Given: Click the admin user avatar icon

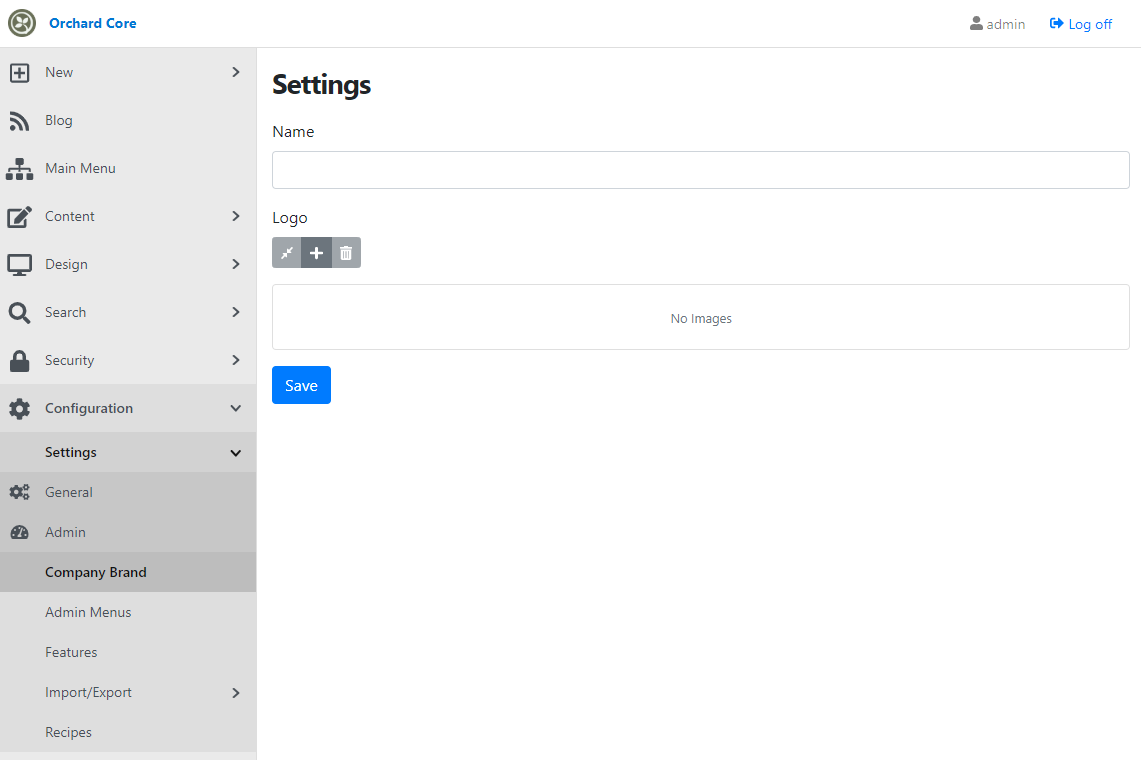Looking at the screenshot, I should 976,23.
